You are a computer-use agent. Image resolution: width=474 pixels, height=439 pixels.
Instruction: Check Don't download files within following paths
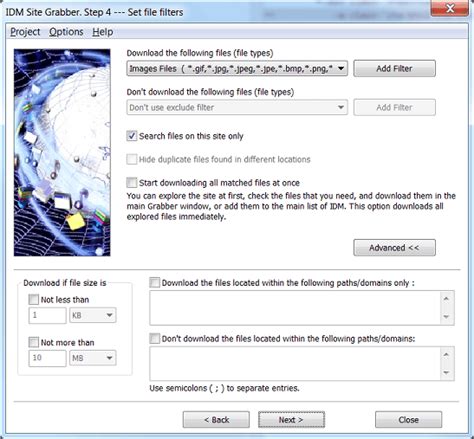(x=155, y=339)
